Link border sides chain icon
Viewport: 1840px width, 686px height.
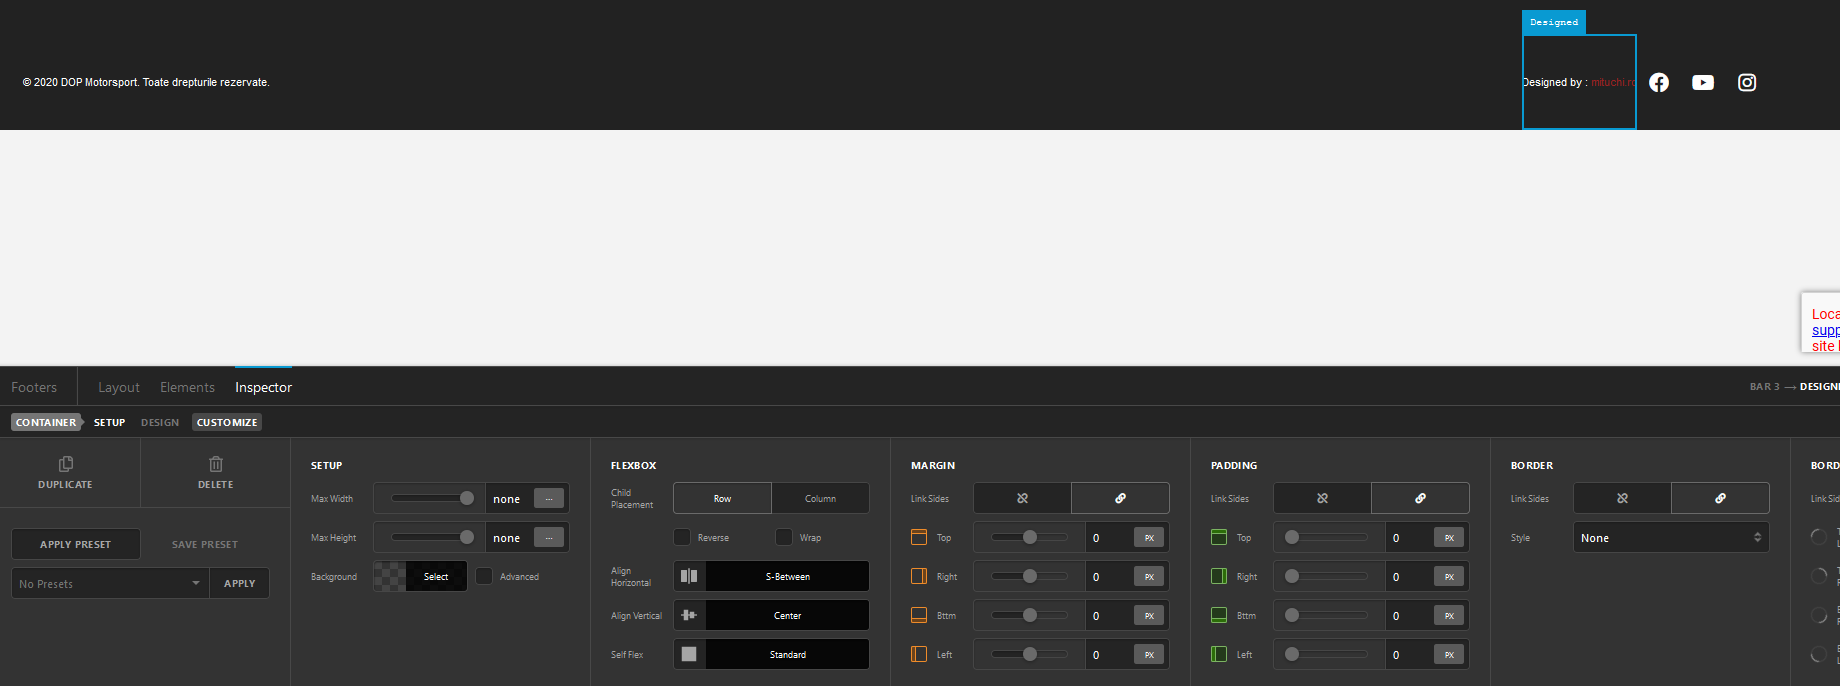point(1720,498)
